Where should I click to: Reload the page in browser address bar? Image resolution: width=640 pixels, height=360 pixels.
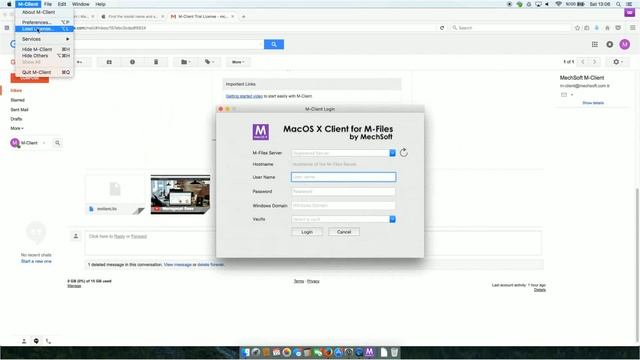tap(442, 28)
